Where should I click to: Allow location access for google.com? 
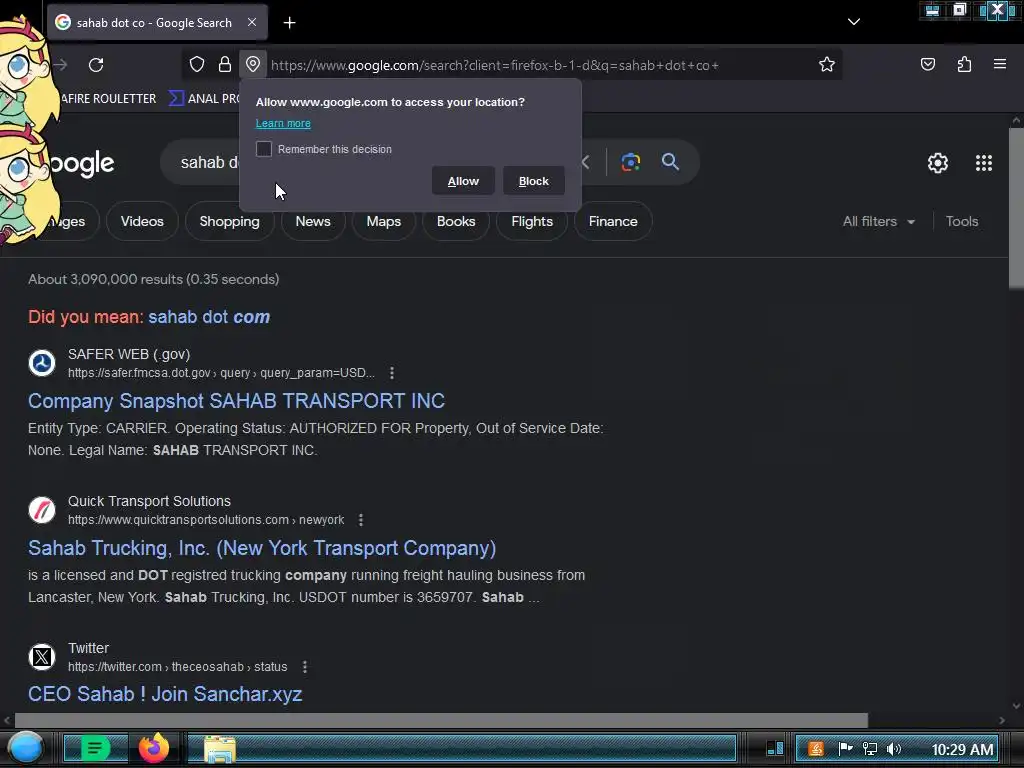tap(463, 181)
